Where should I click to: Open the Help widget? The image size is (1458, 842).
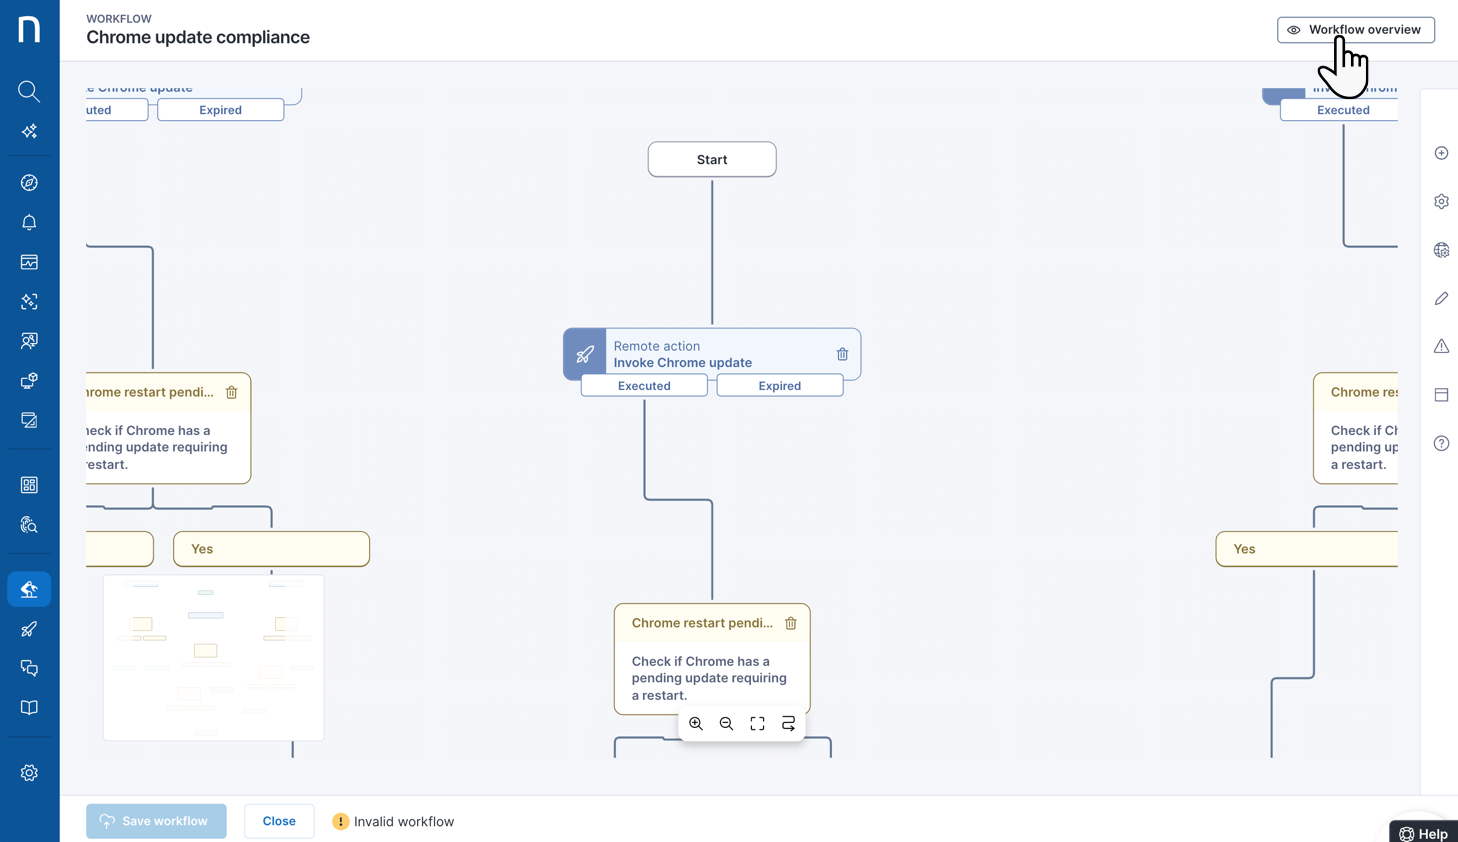pos(1423,833)
